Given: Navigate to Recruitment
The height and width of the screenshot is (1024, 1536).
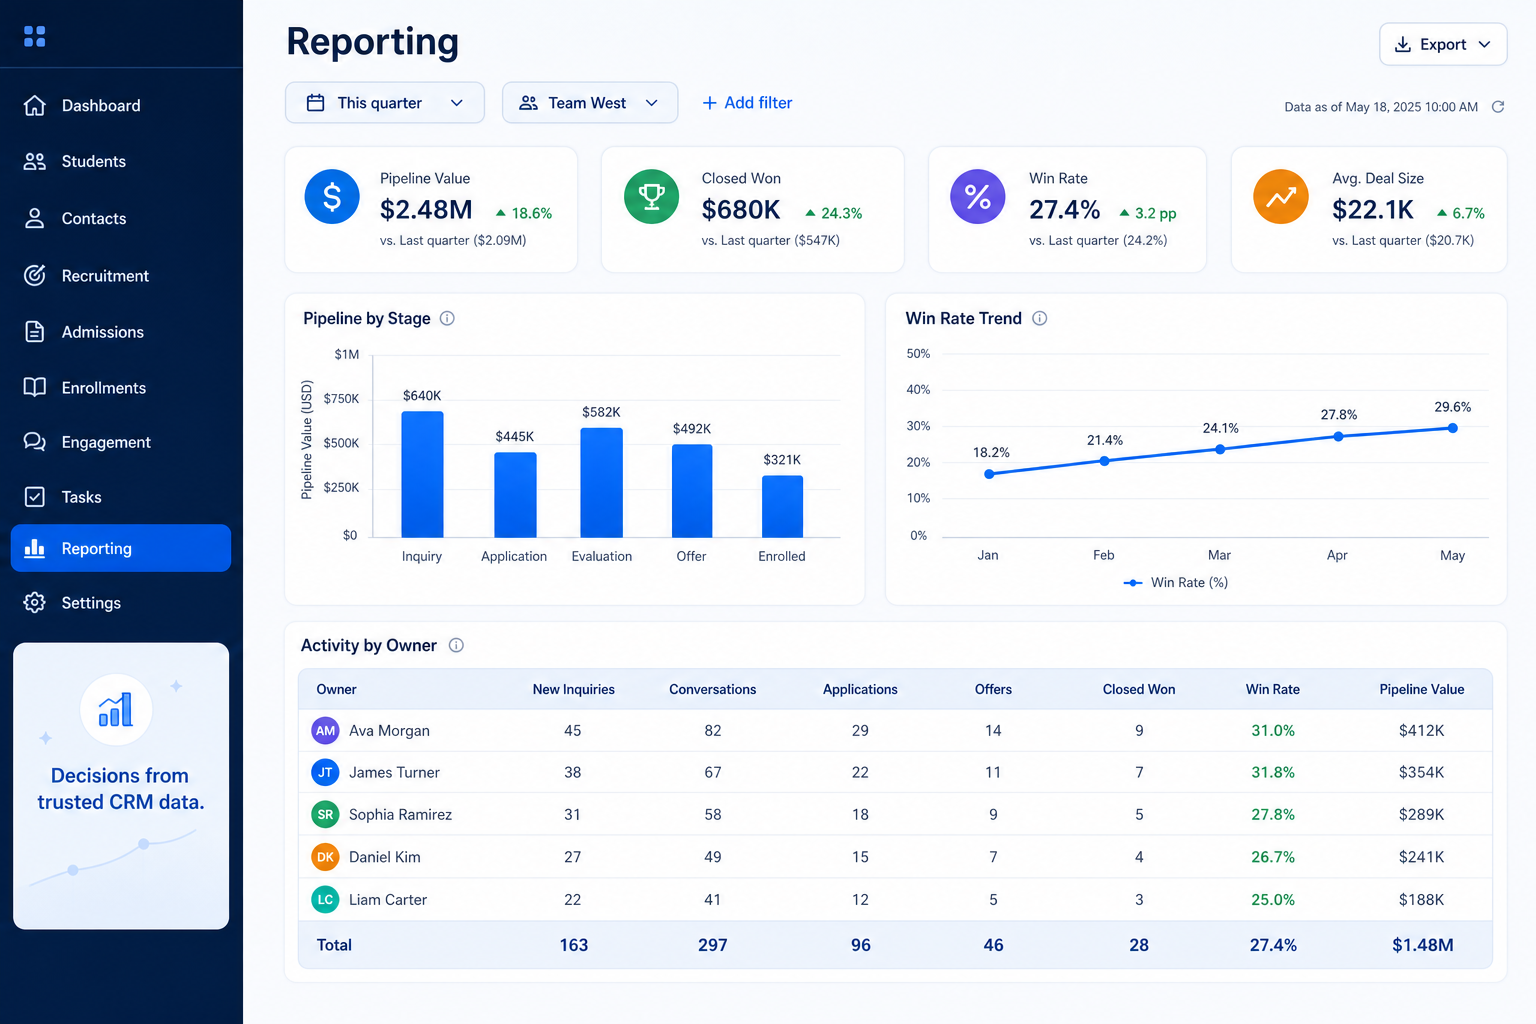Looking at the screenshot, I should click(x=121, y=275).
